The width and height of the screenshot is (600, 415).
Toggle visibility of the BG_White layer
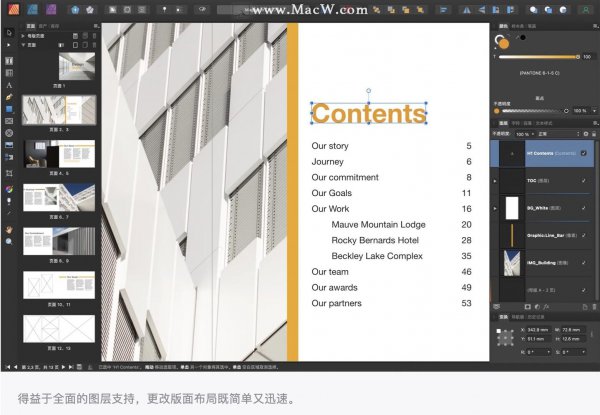pyautogui.click(x=584, y=208)
